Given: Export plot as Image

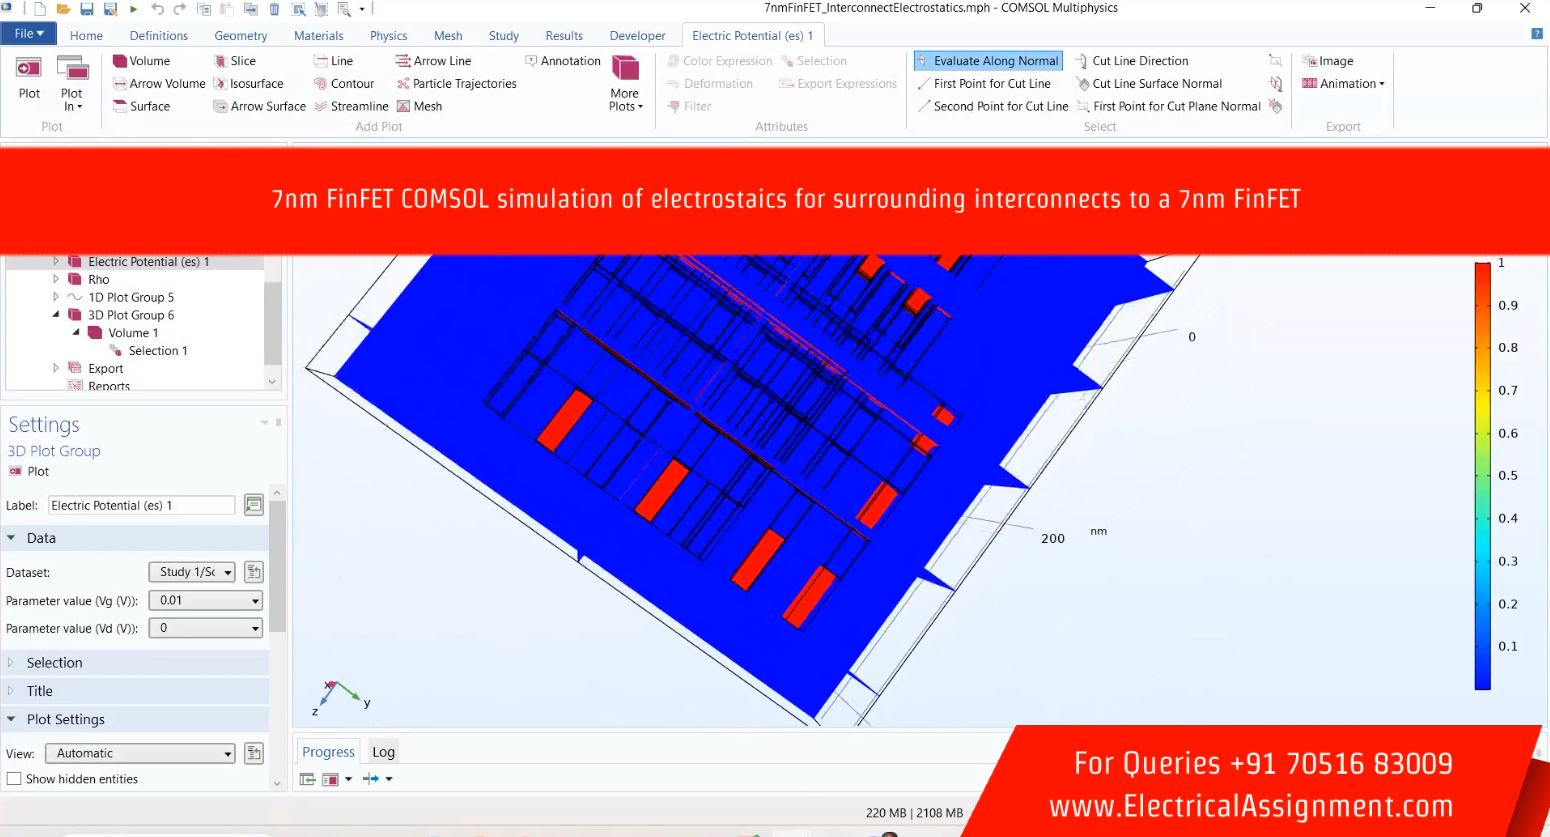Looking at the screenshot, I should click(1328, 61).
